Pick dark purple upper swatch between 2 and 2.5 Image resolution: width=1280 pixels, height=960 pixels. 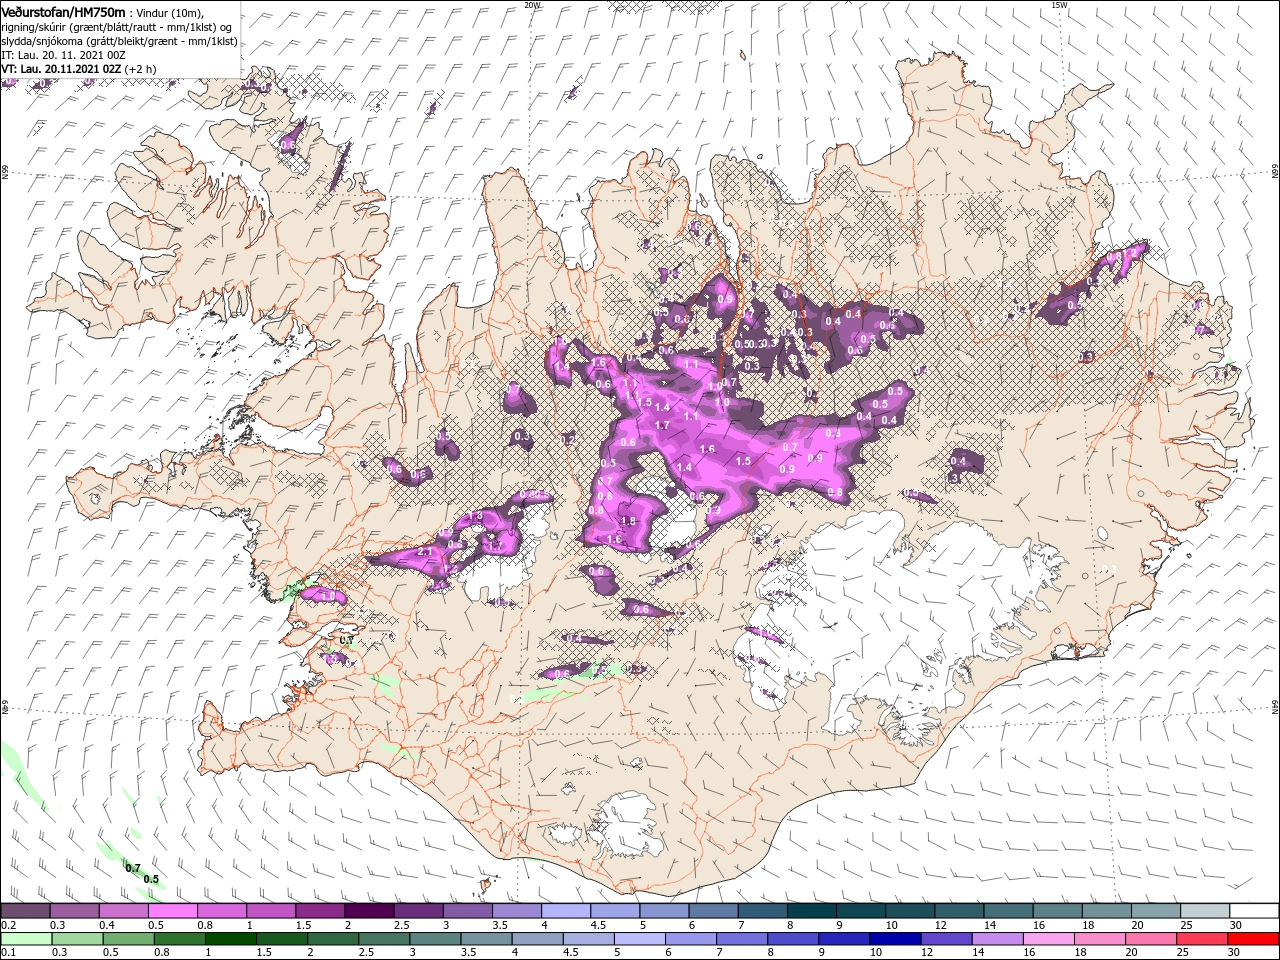(369, 911)
